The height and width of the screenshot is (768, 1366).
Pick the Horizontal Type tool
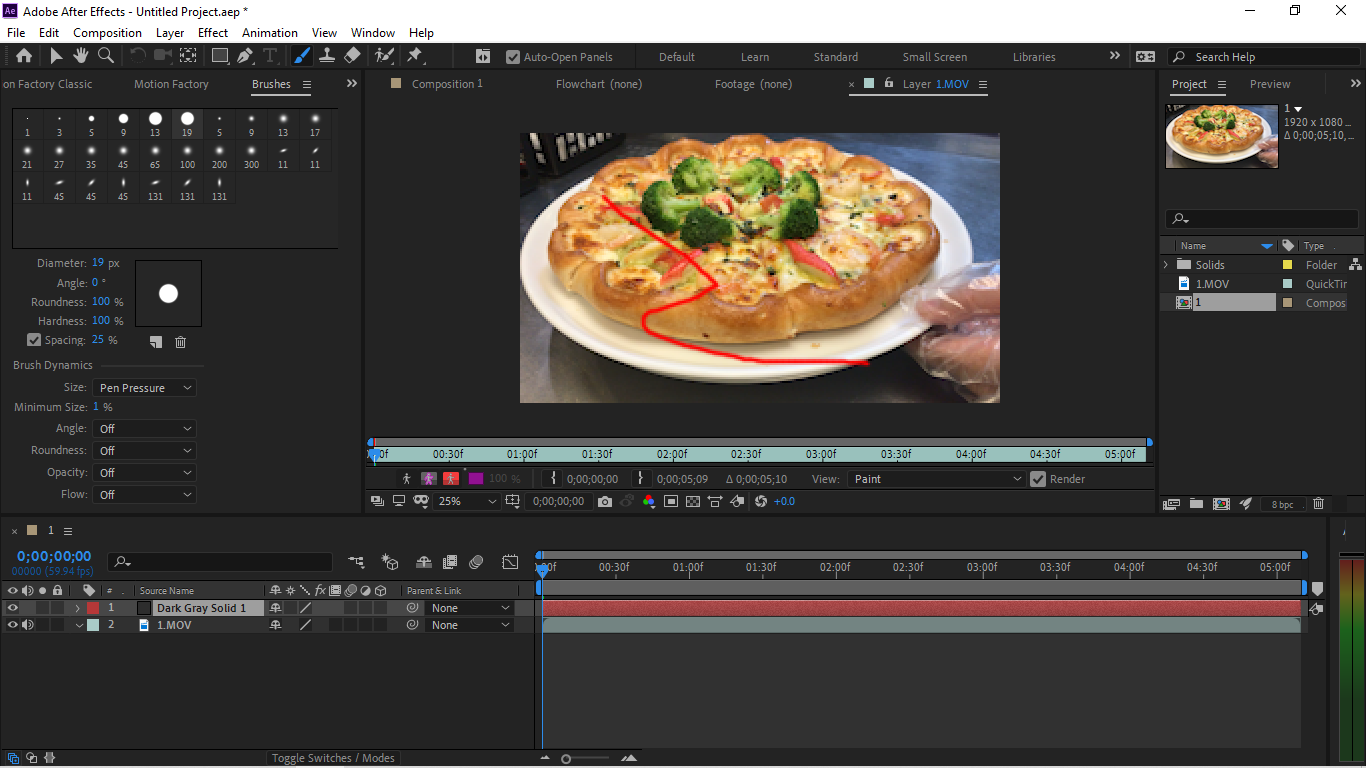272,56
